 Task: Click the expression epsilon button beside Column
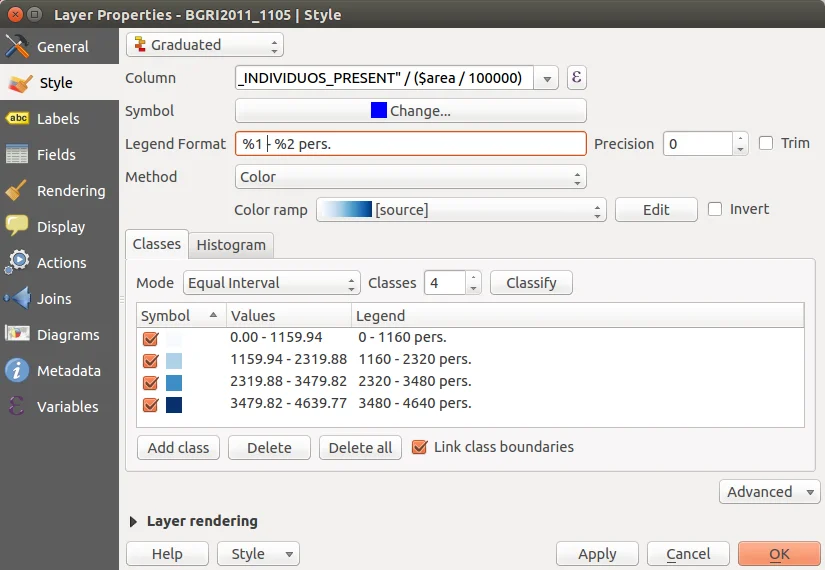pos(576,78)
